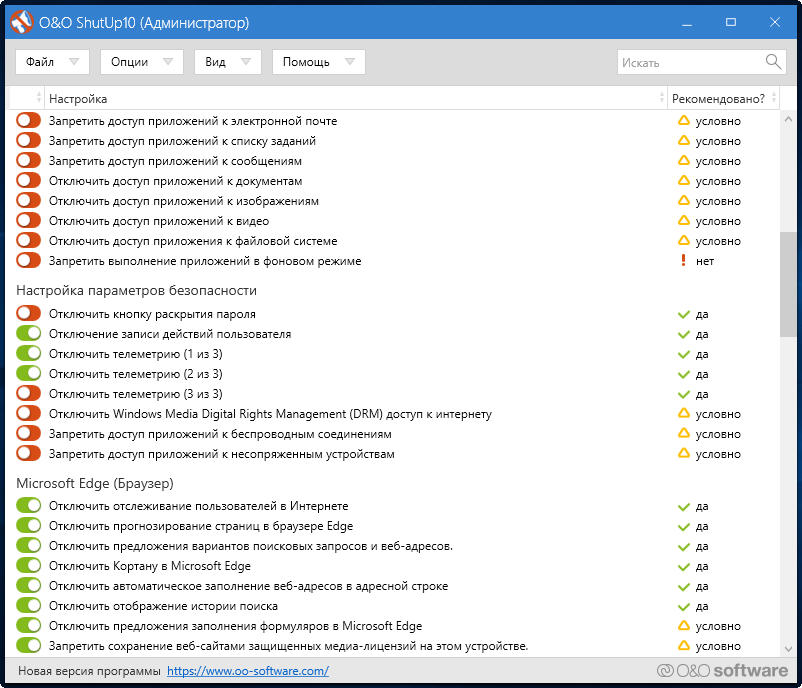Toggle 'Отключить предложения вариантов поисковых запросов' switch
The height and width of the screenshot is (688, 802).
click(28, 545)
